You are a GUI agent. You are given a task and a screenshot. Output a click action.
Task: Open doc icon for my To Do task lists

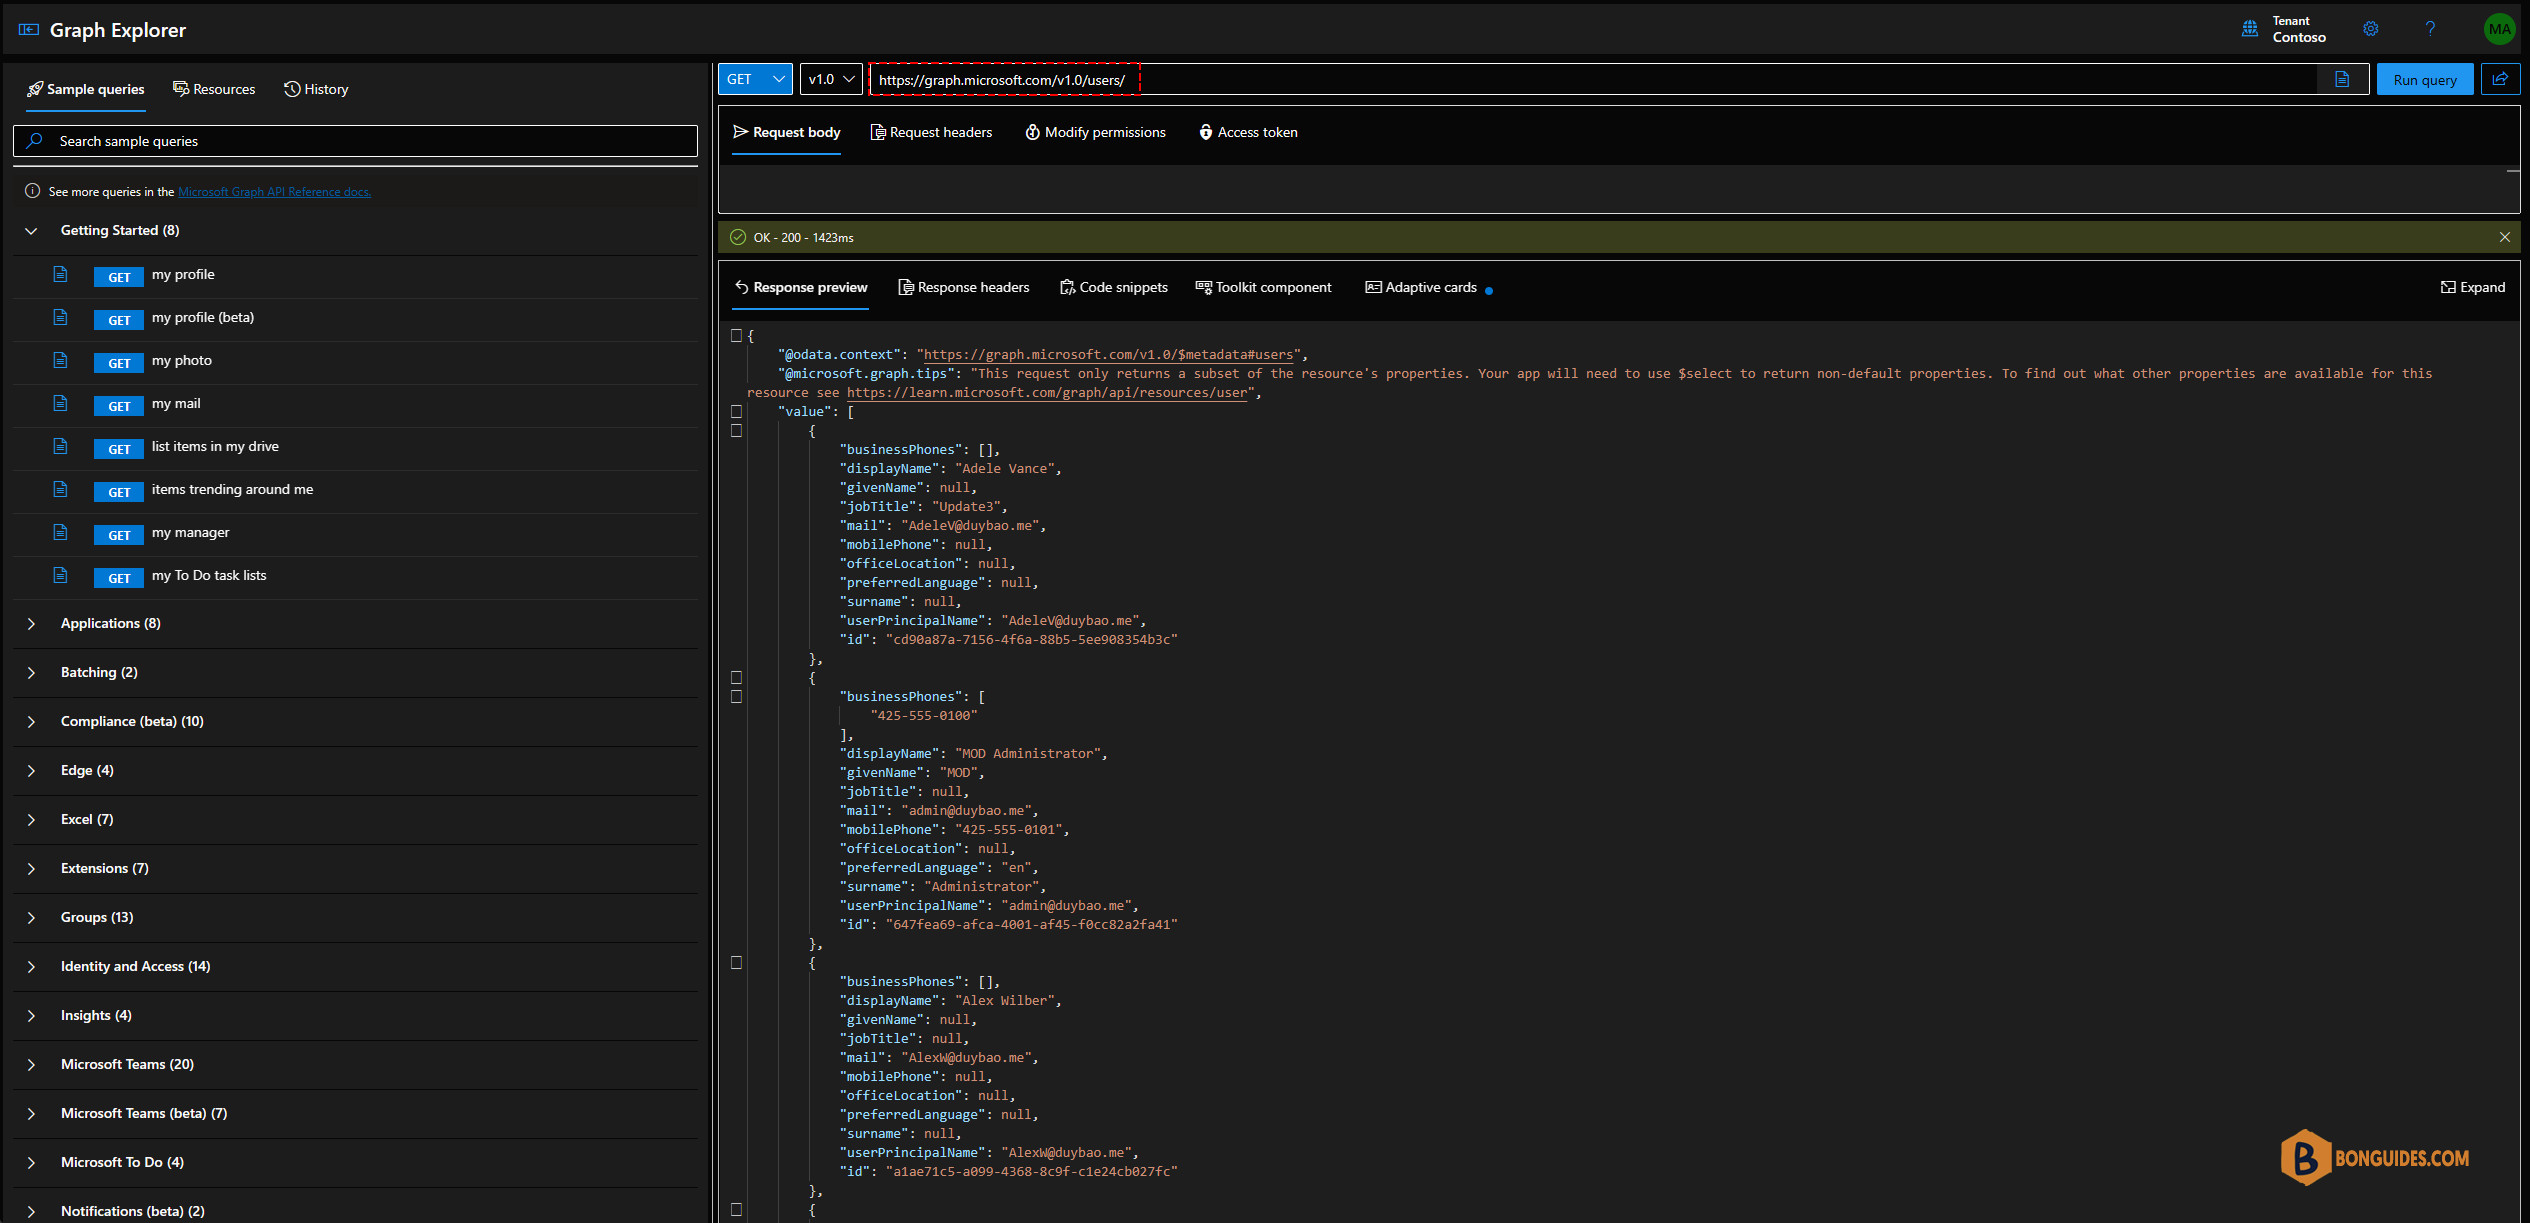[x=60, y=575]
